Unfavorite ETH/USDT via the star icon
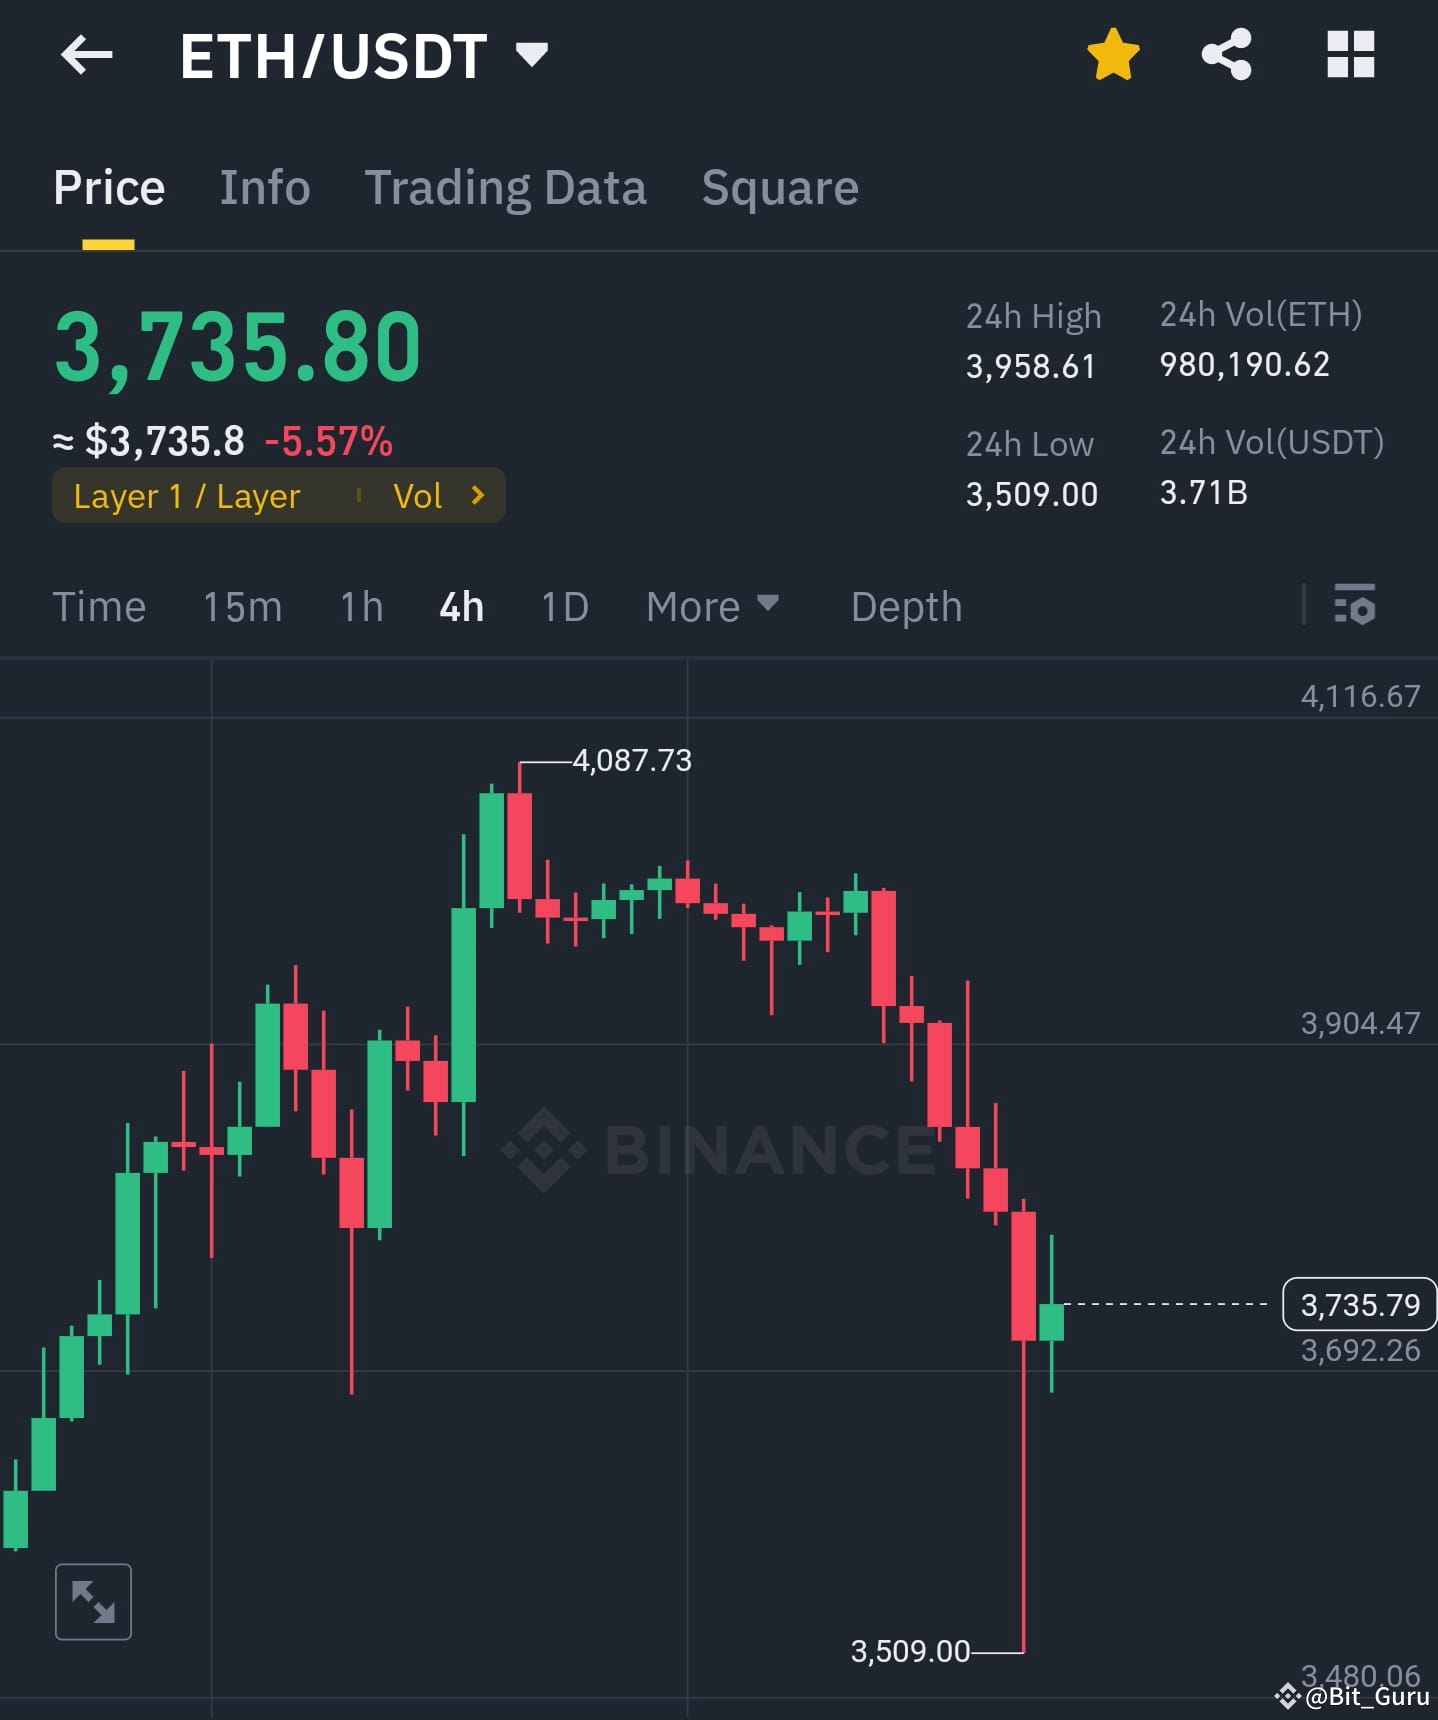Viewport: 1438px width, 1720px height. point(1112,55)
